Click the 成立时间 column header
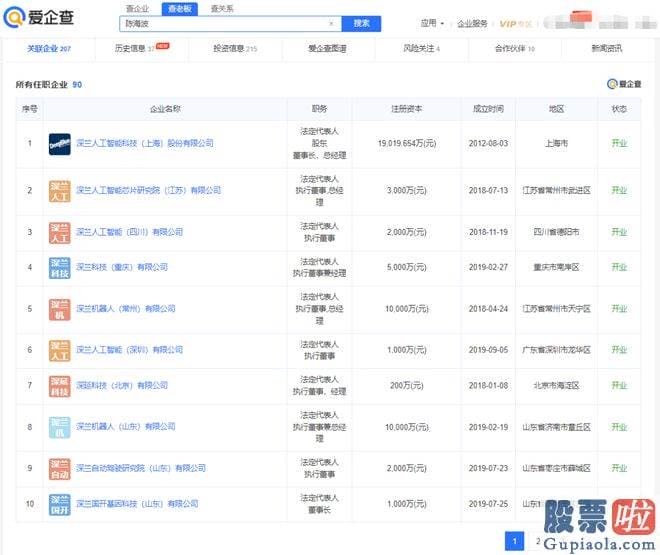 pyautogui.click(x=488, y=109)
